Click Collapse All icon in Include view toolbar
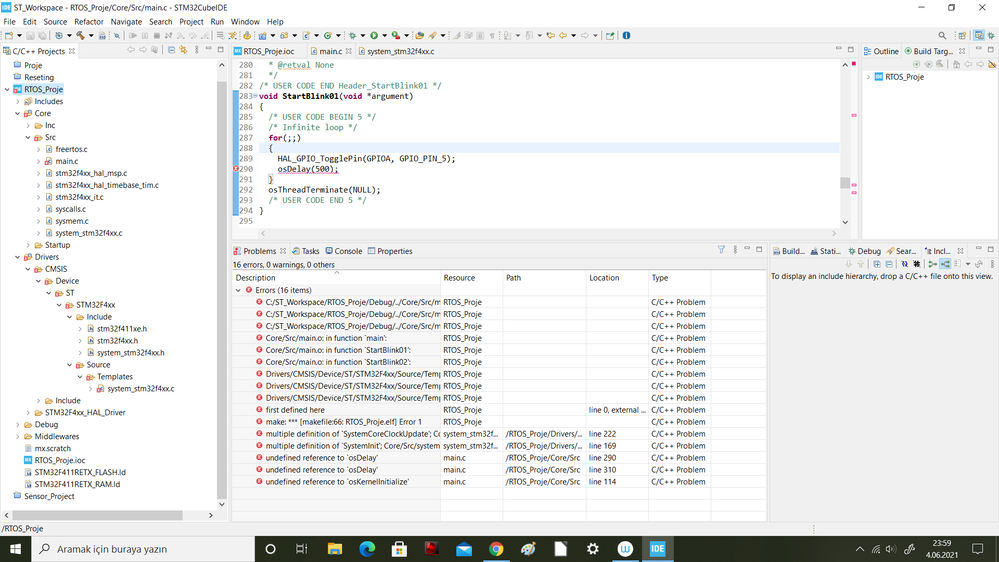Image resolution: width=999 pixels, height=562 pixels. pos(889,264)
